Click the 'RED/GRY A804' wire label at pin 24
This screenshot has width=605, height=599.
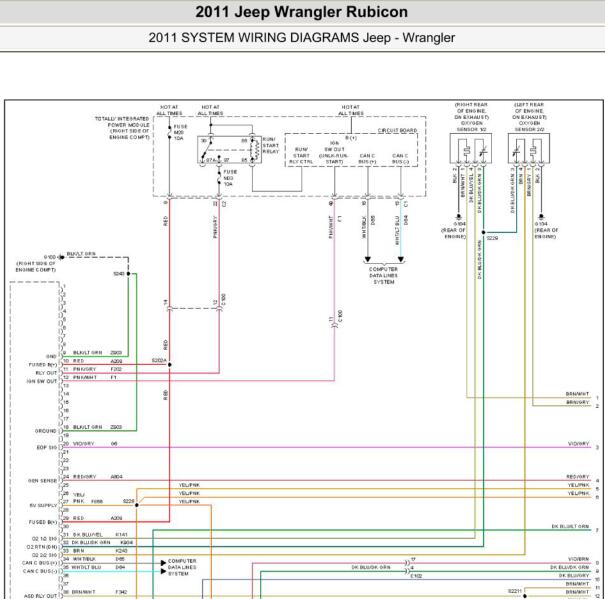pos(97,477)
